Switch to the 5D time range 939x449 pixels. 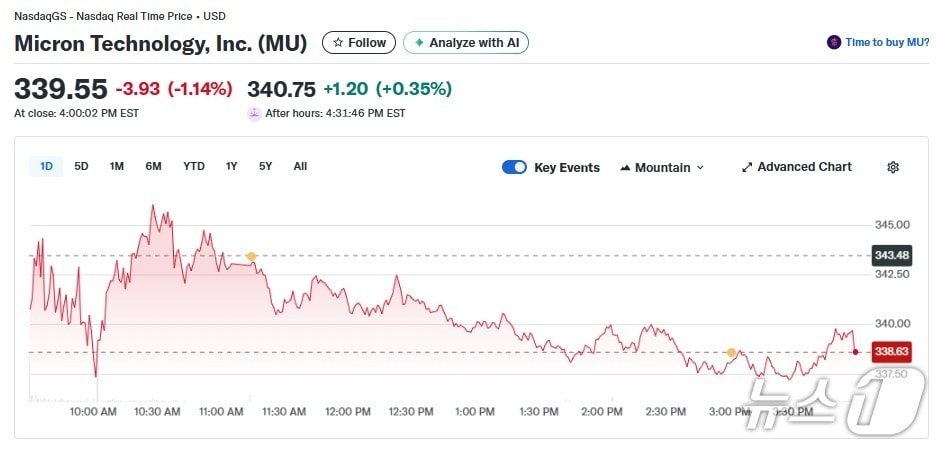[82, 166]
